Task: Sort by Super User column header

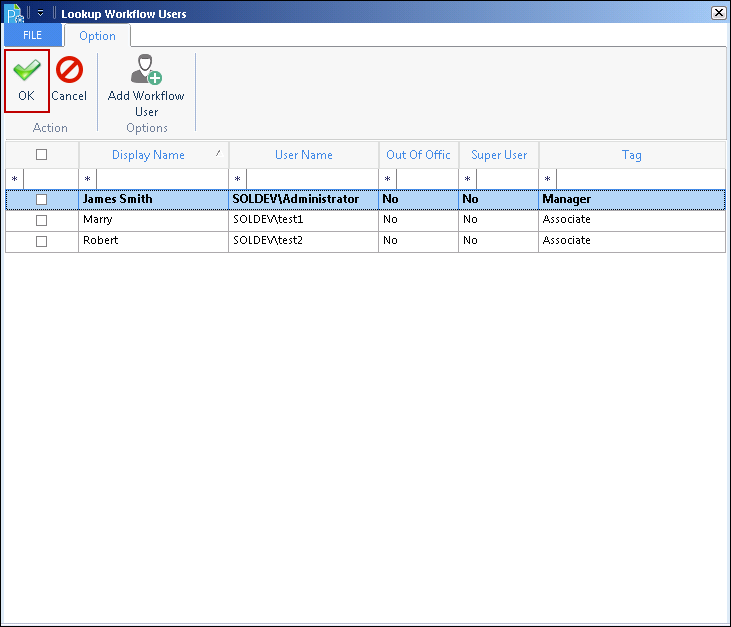Action: pos(499,155)
